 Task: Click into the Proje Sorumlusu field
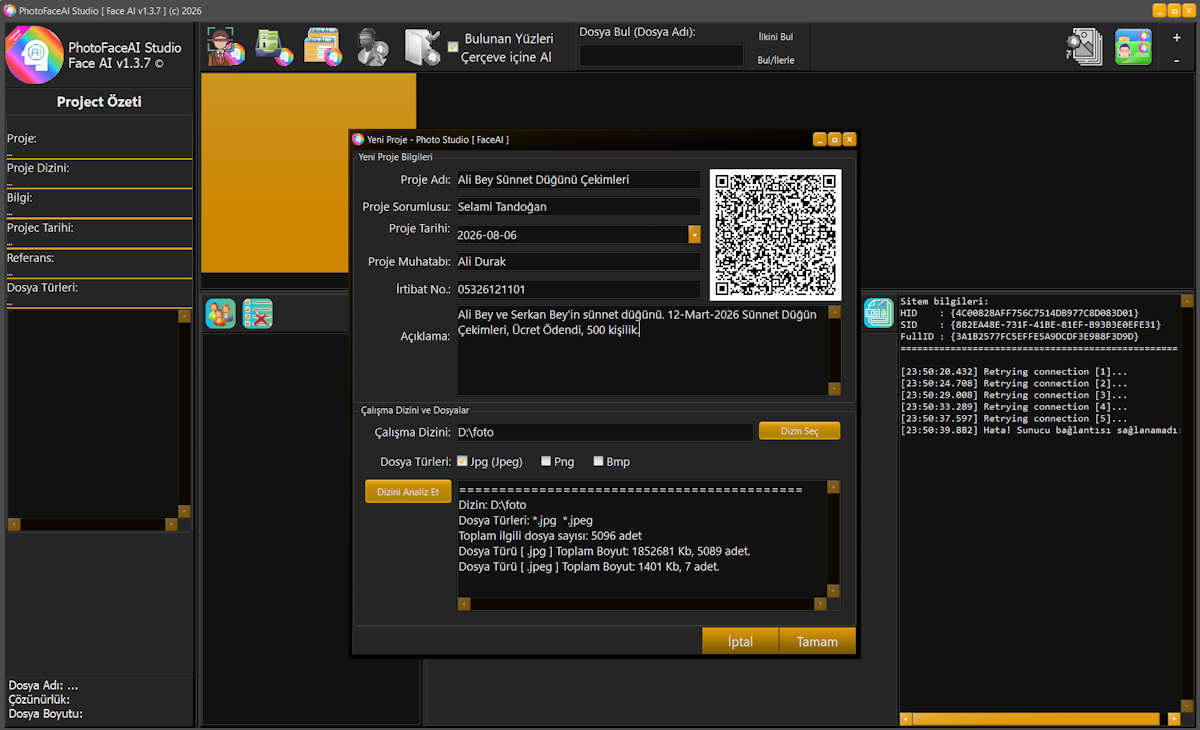tap(578, 206)
